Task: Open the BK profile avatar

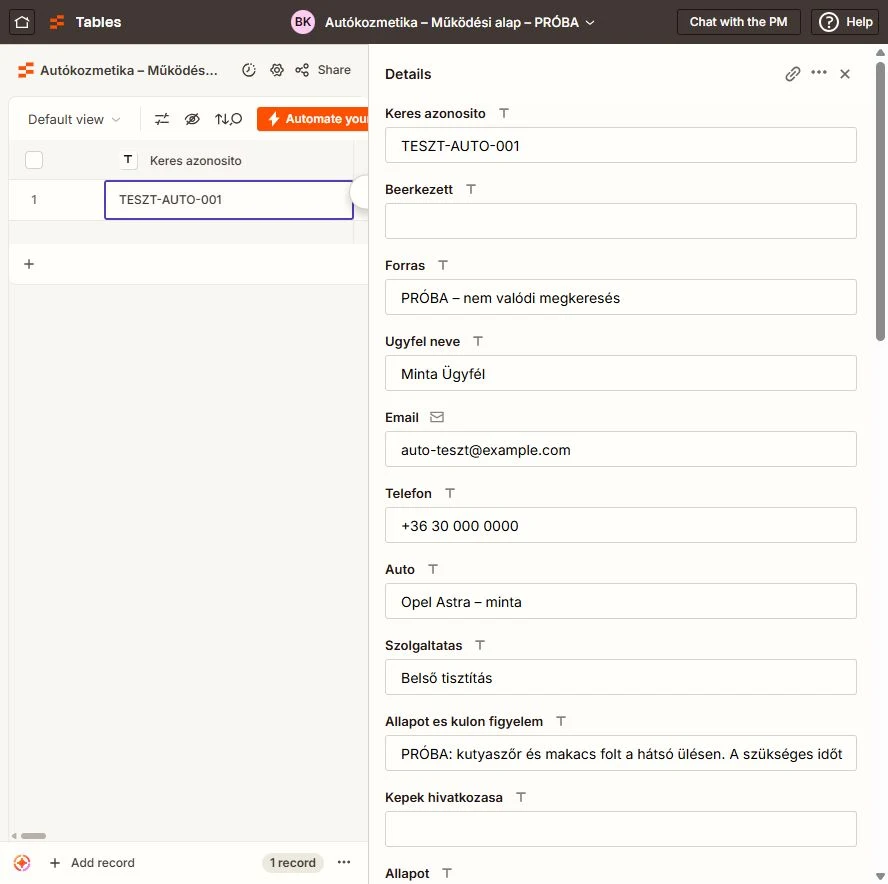Action: pos(302,22)
